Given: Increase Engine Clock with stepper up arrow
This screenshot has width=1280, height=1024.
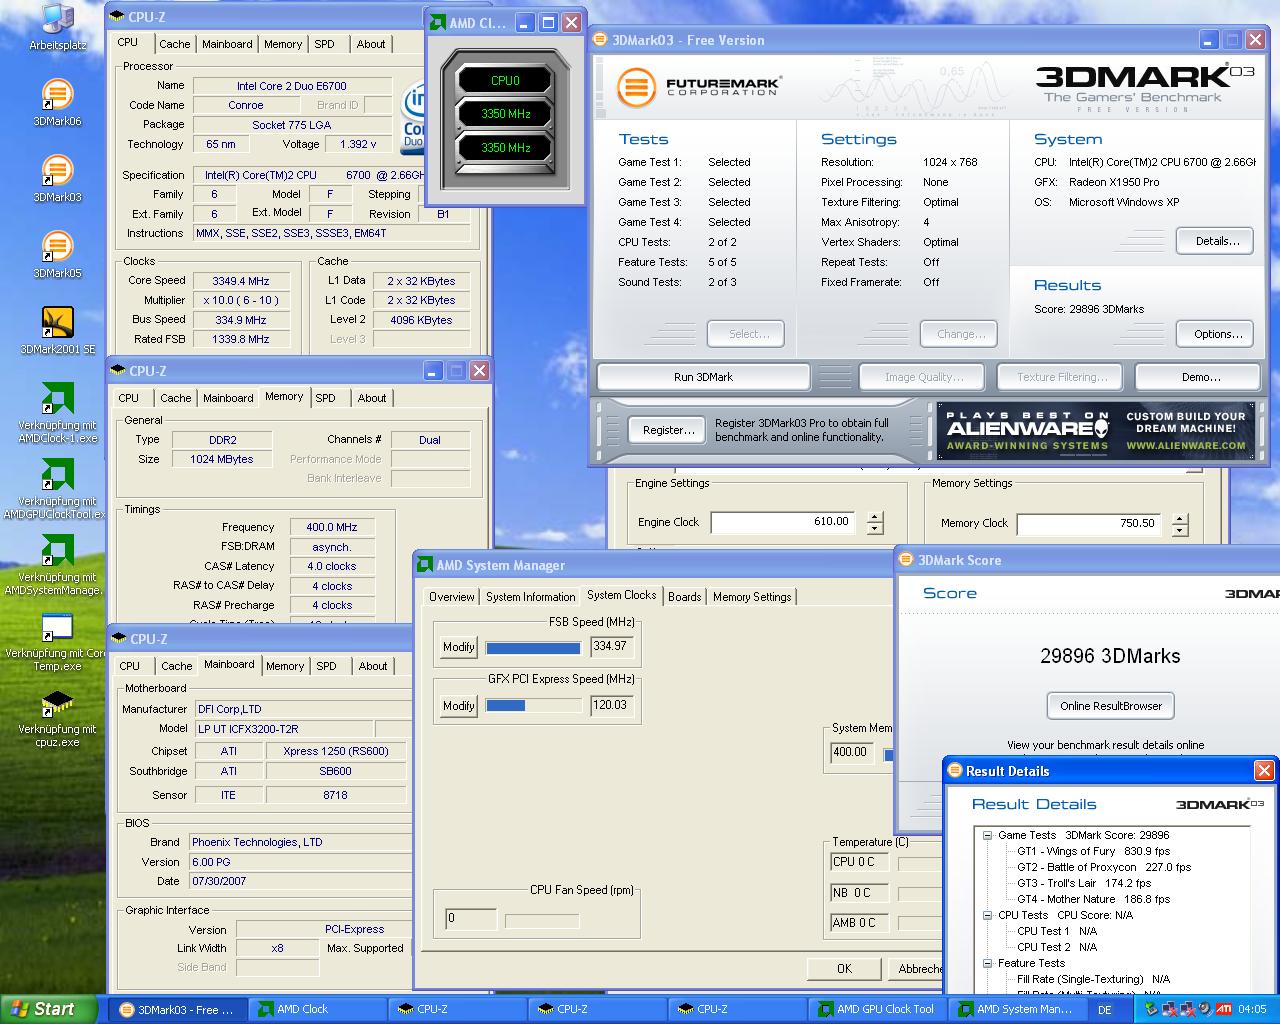Looking at the screenshot, I should pyautogui.click(x=875, y=517).
